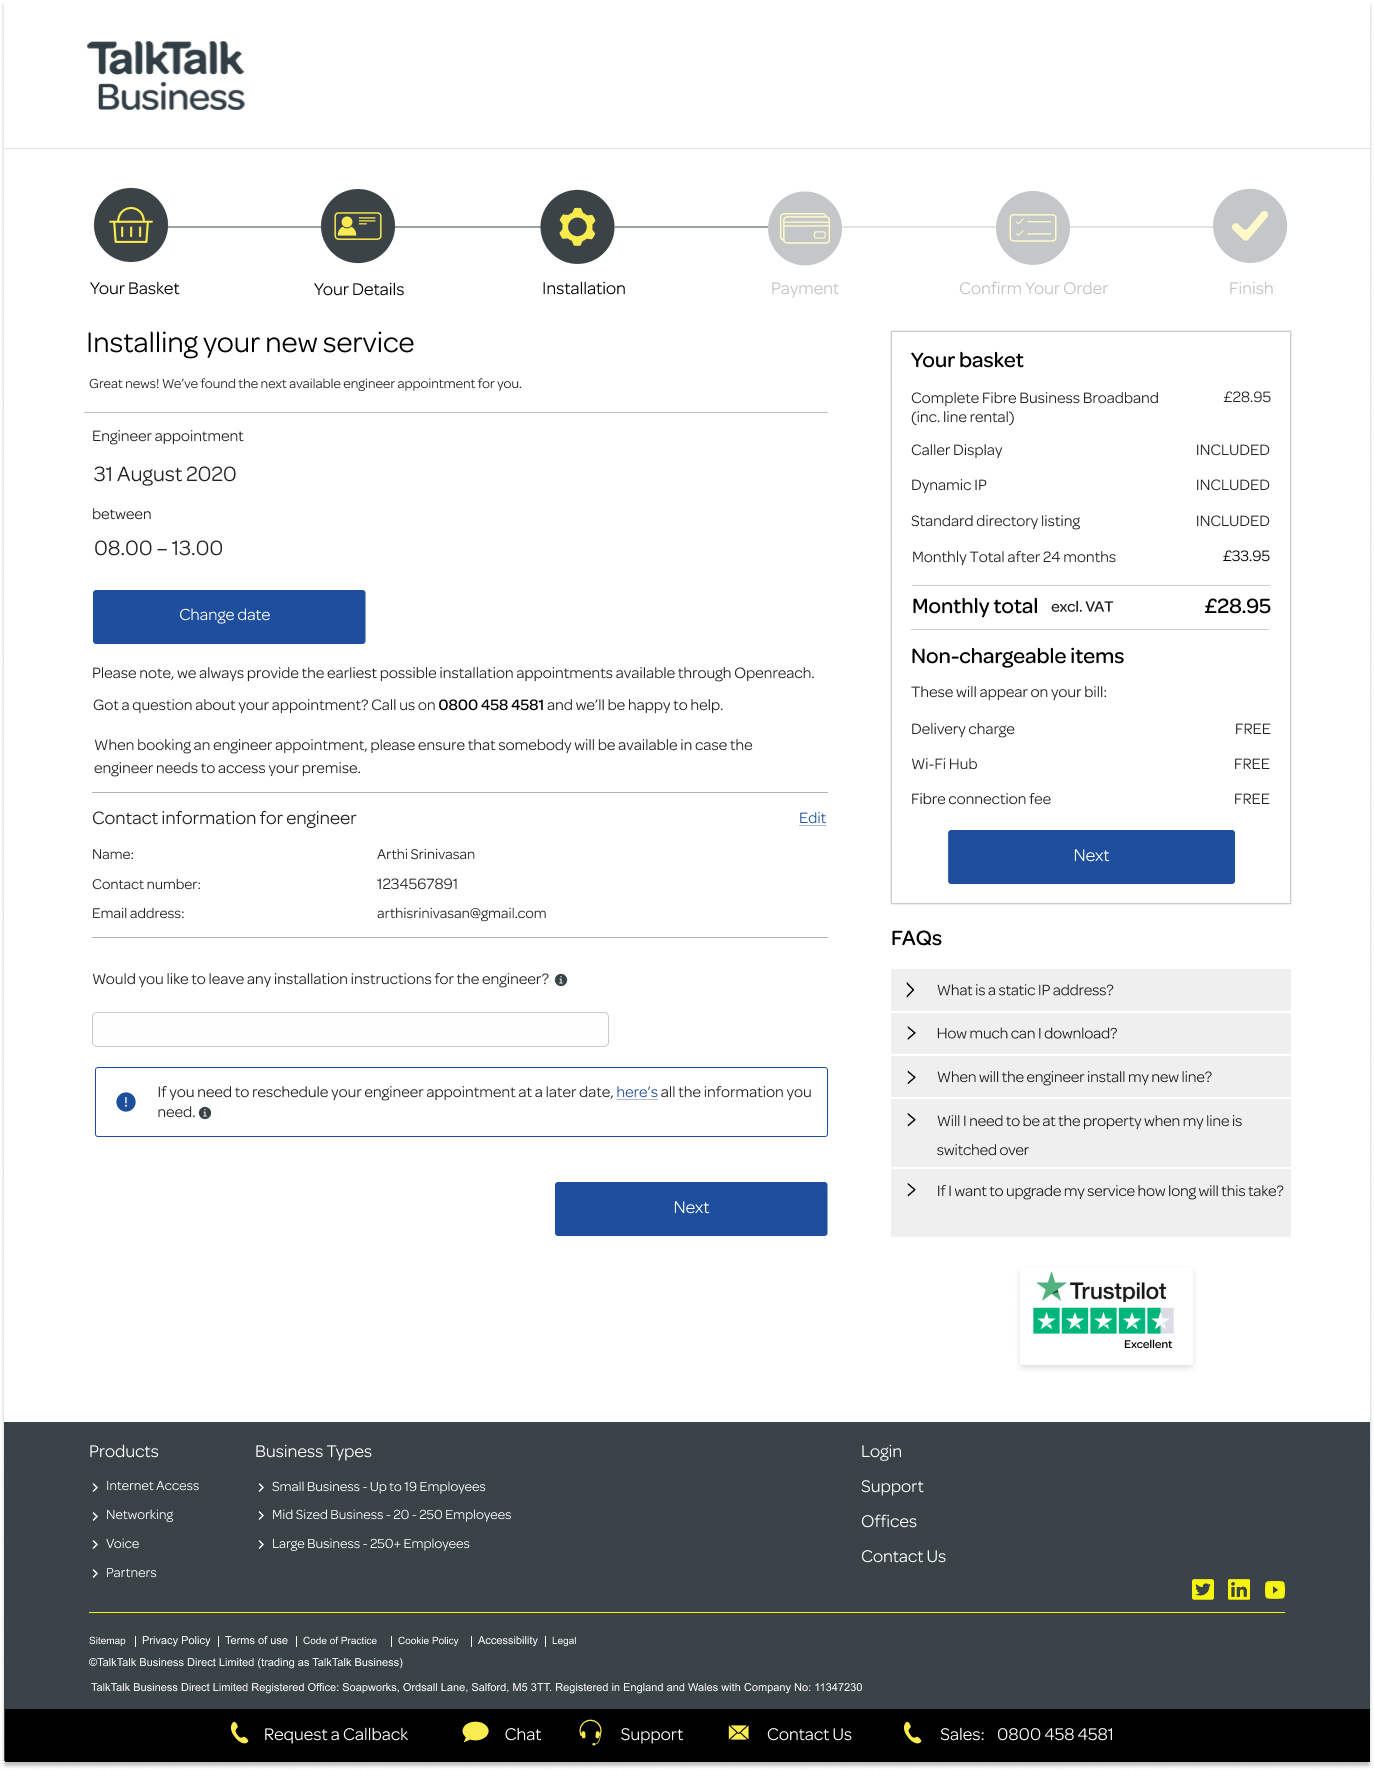Click the Next button in the basket panel
1374x1770 pixels.
click(x=1091, y=856)
